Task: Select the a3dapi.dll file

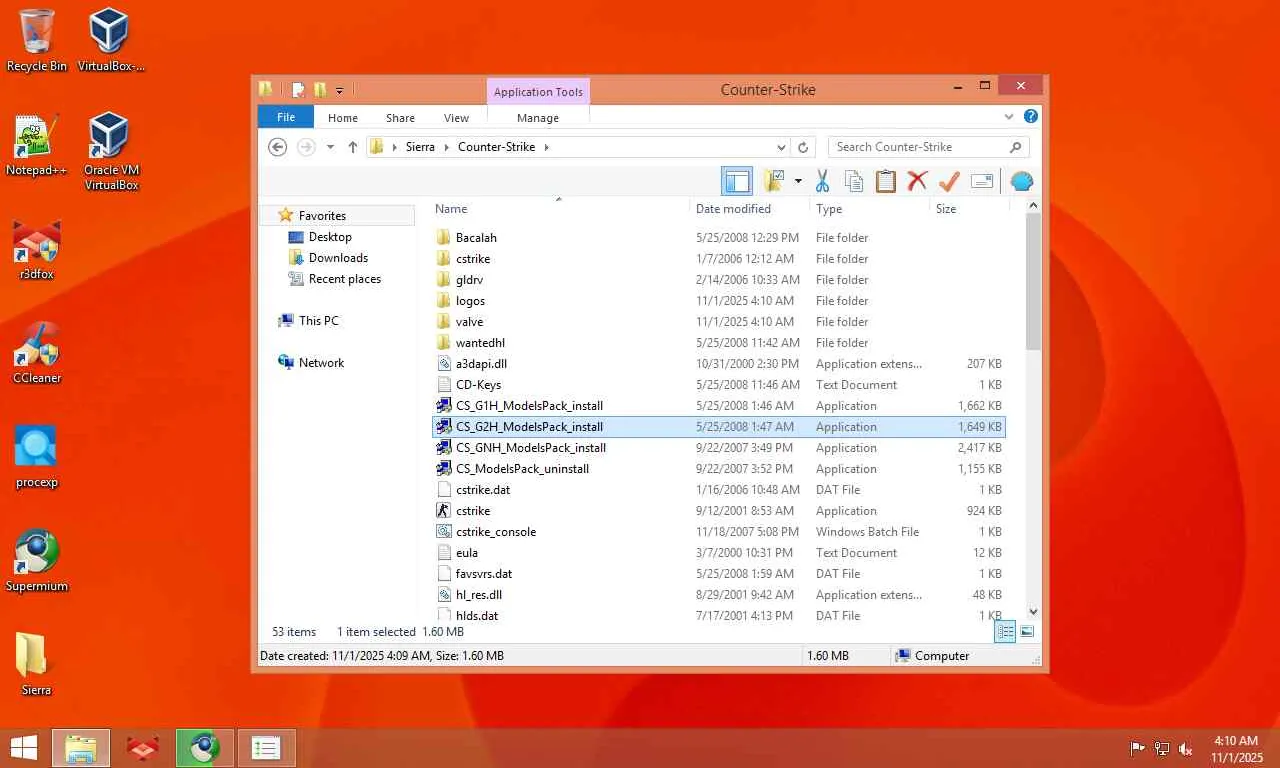Action: coord(719,364)
